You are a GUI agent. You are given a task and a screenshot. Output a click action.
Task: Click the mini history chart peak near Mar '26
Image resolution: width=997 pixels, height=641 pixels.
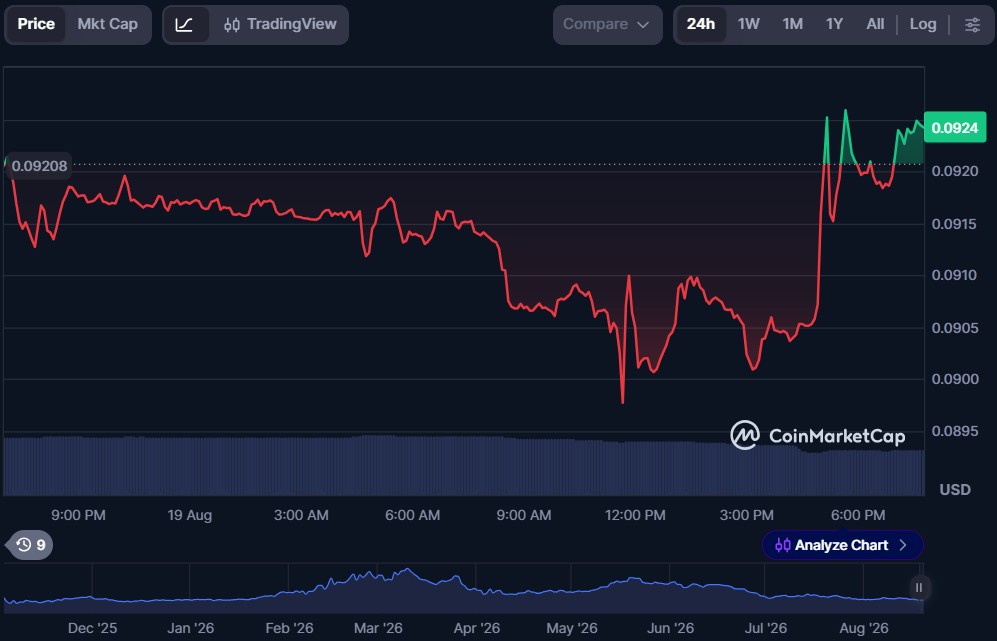click(407, 570)
